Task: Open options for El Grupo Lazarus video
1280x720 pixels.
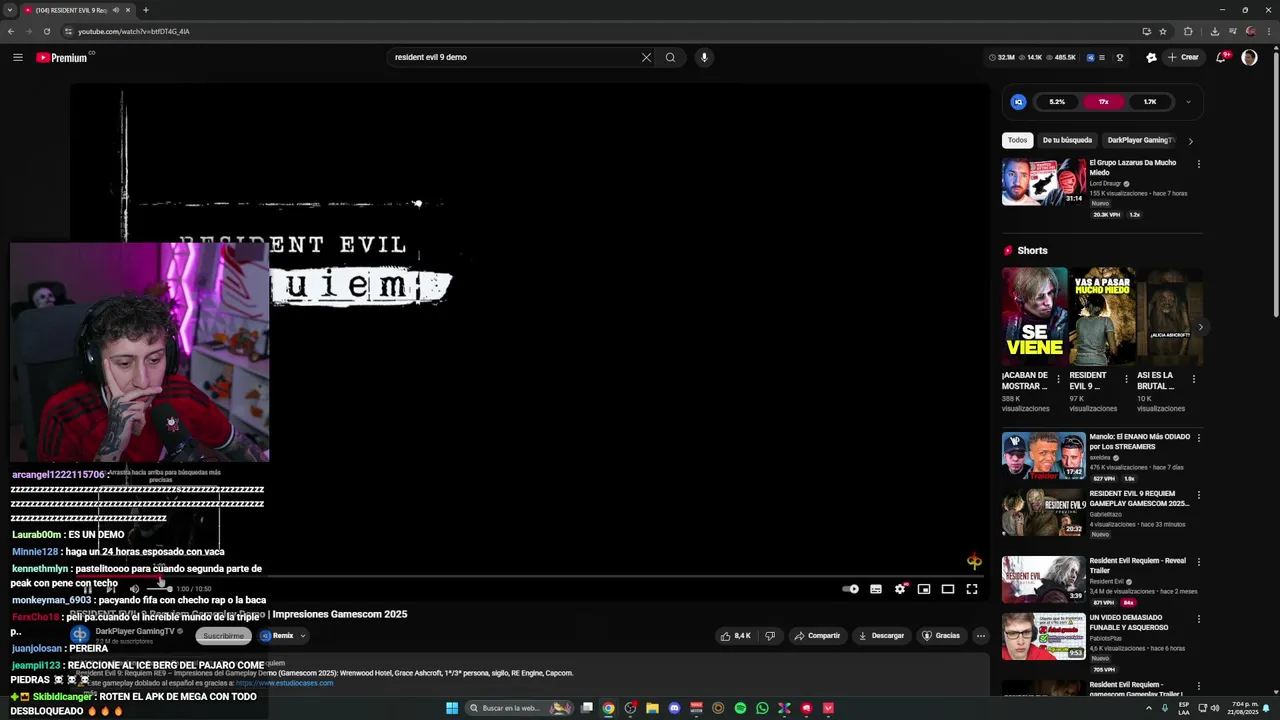Action: click(x=1198, y=164)
